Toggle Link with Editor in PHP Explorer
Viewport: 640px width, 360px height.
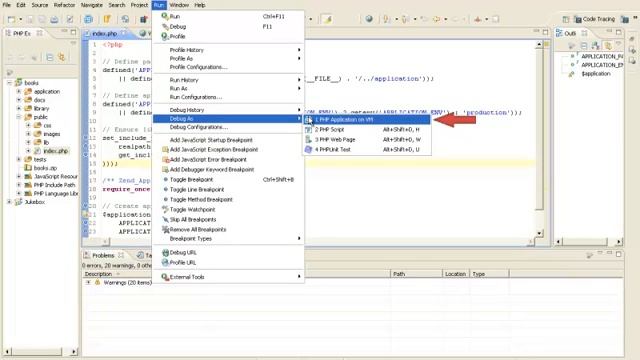tap(62, 57)
